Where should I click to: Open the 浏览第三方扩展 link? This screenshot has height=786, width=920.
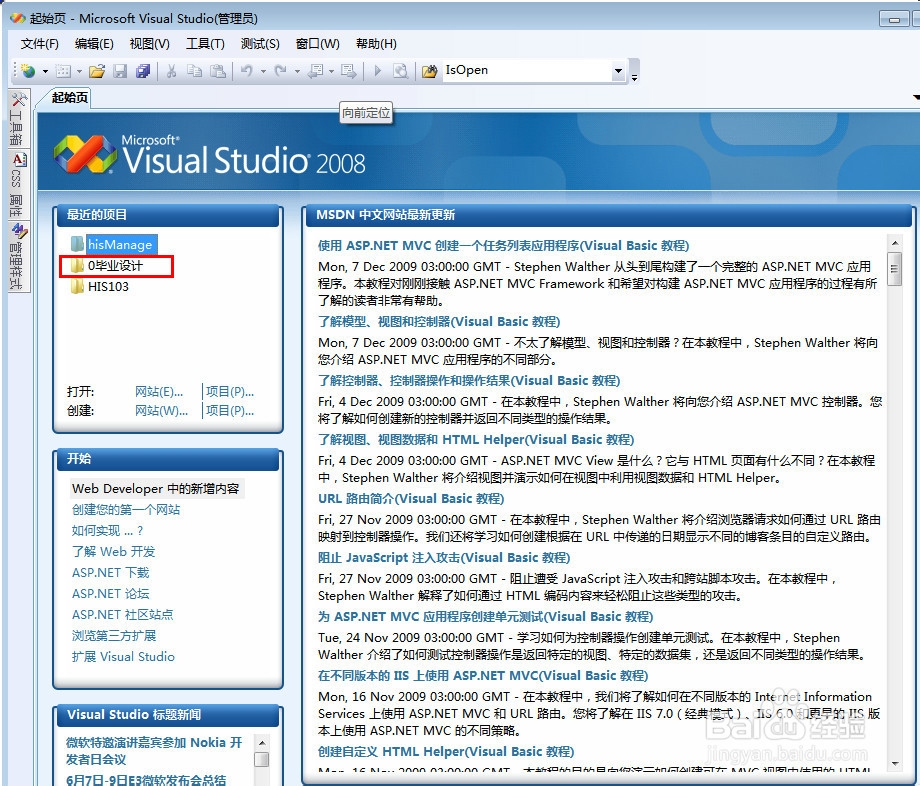[x=114, y=636]
